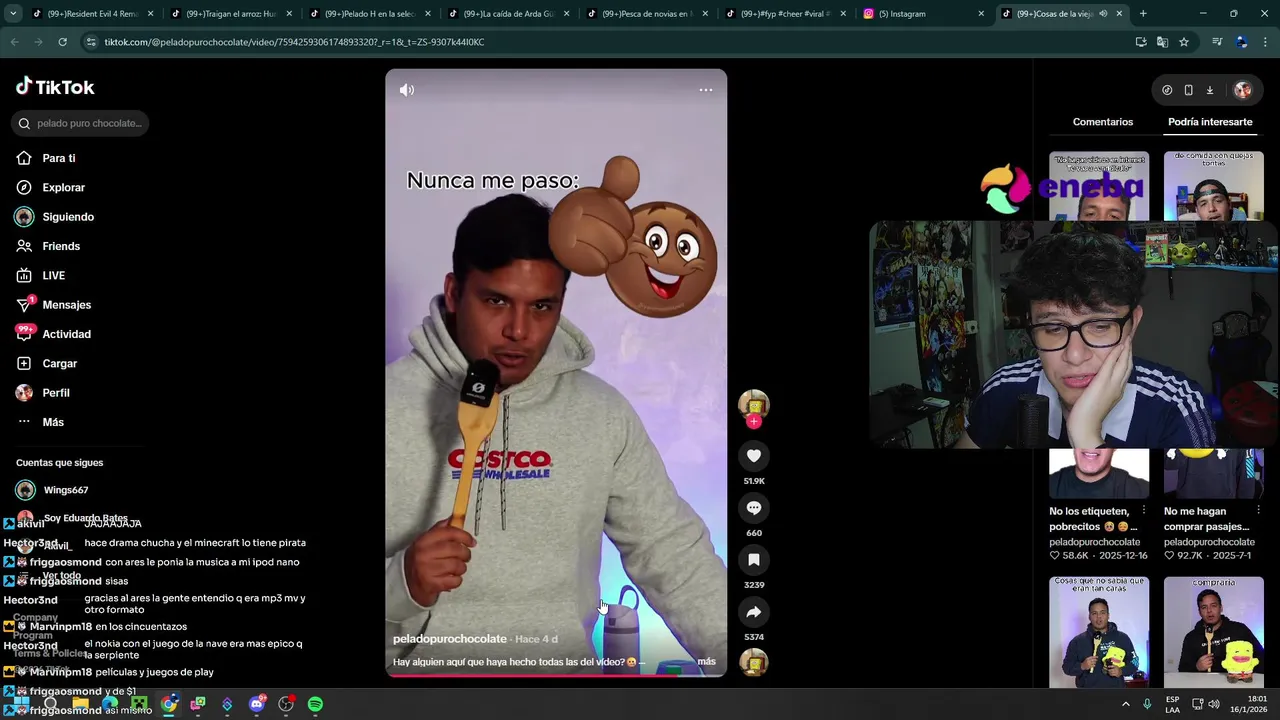The height and width of the screenshot is (720, 1280).
Task: Switch to the Podría interesarte tab
Action: coord(1210,122)
